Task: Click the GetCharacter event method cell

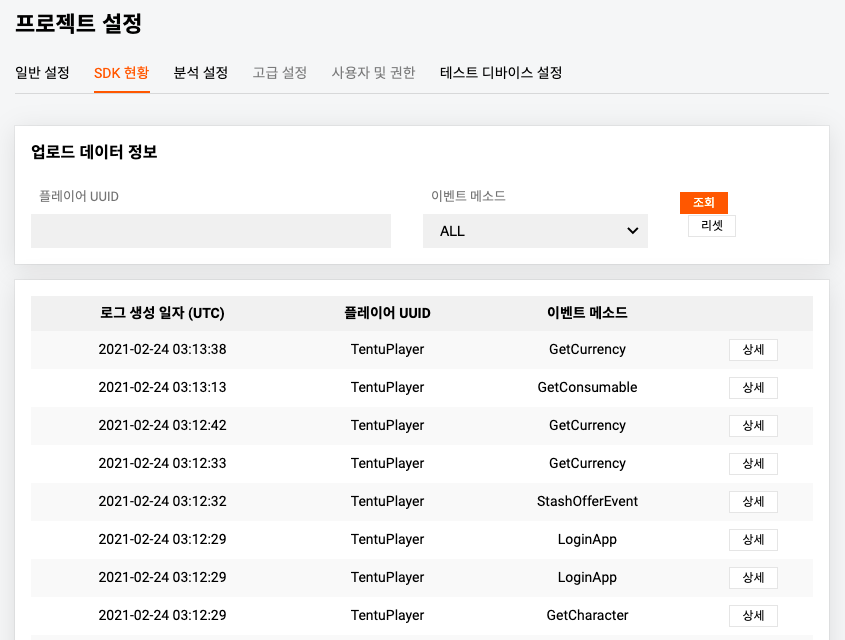Action: [587, 615]
